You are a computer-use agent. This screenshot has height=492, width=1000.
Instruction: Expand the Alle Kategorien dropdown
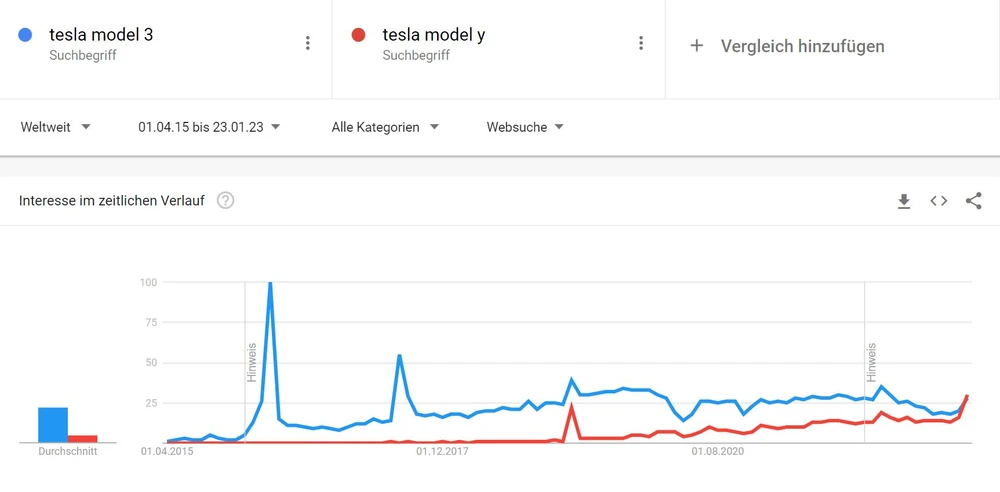[x=385, y=127]
